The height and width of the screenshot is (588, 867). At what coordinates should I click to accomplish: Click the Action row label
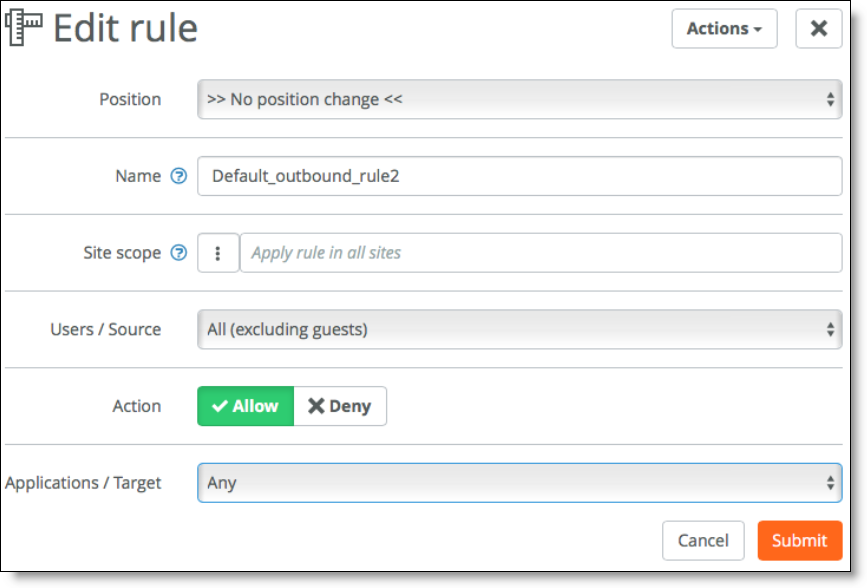(137, 406)
